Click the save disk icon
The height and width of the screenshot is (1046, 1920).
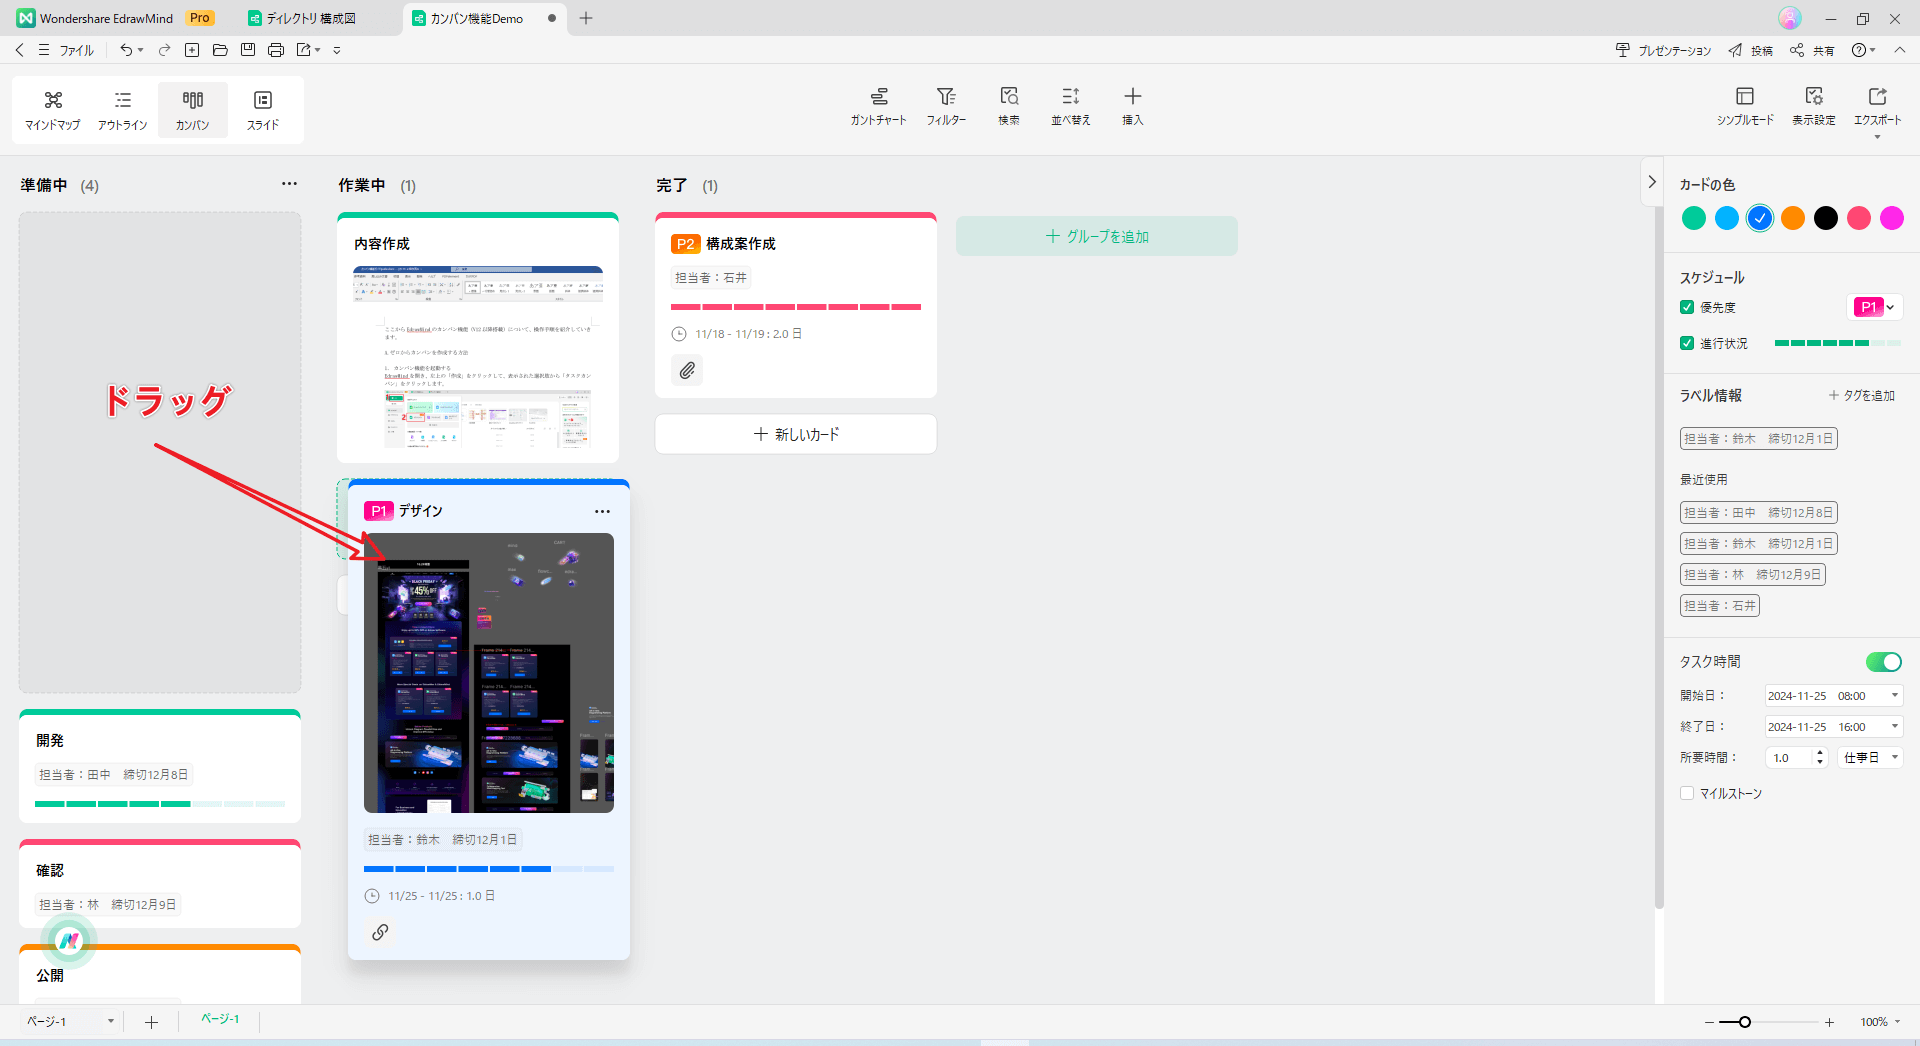pyautogui.click(x=248, y=50)
